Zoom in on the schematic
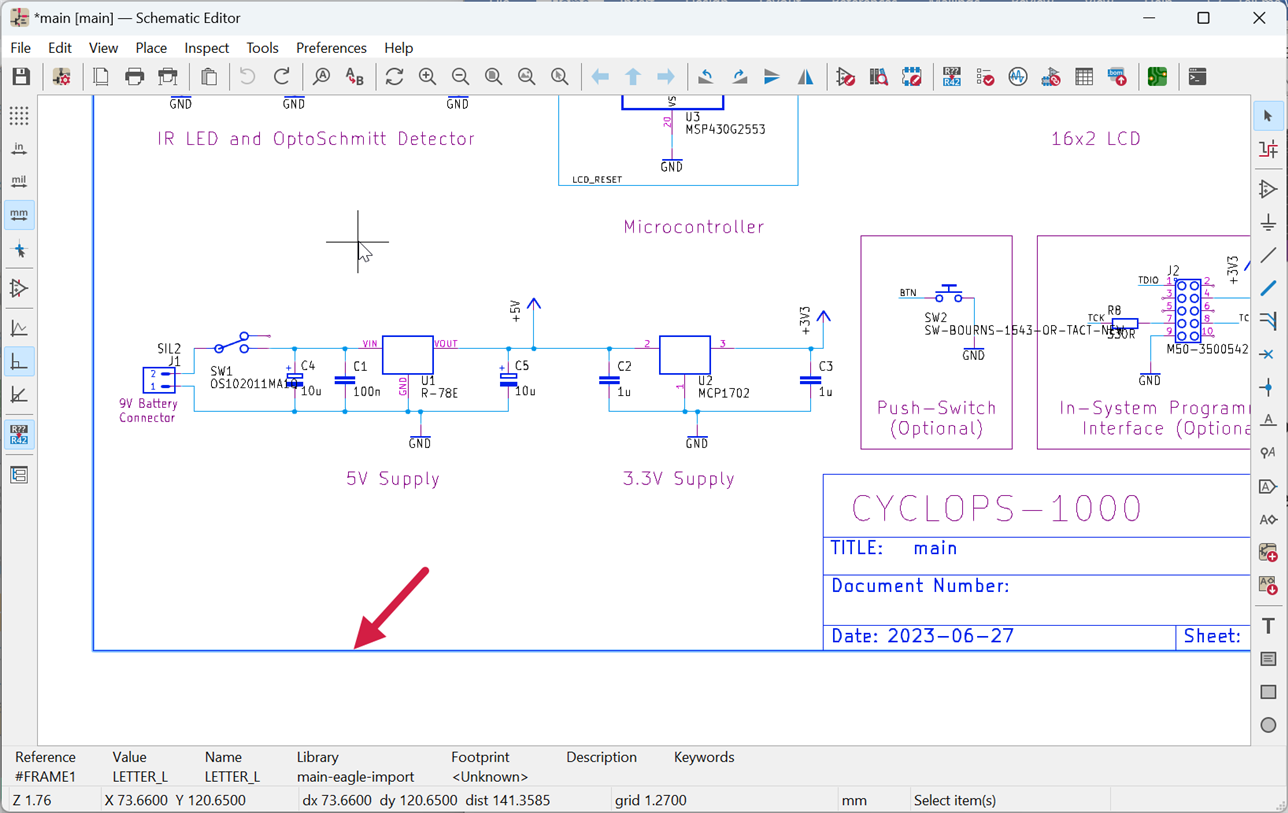1288x813 pixels. point(427,77)
